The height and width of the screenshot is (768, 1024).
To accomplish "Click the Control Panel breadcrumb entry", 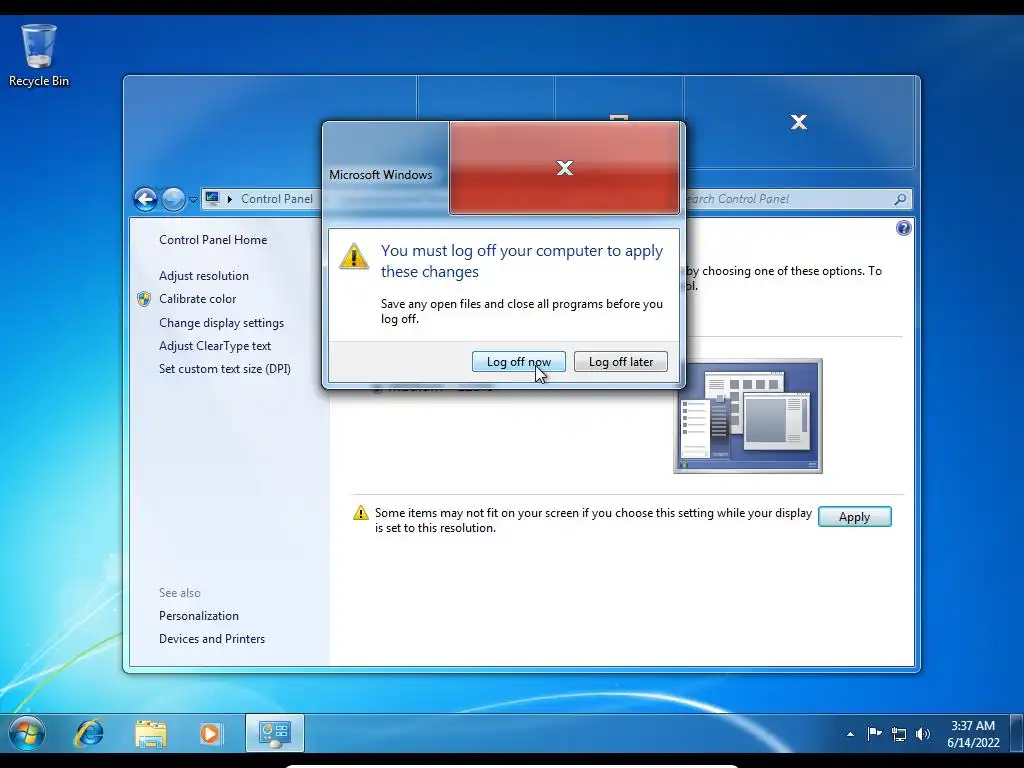I will (277, 199).
